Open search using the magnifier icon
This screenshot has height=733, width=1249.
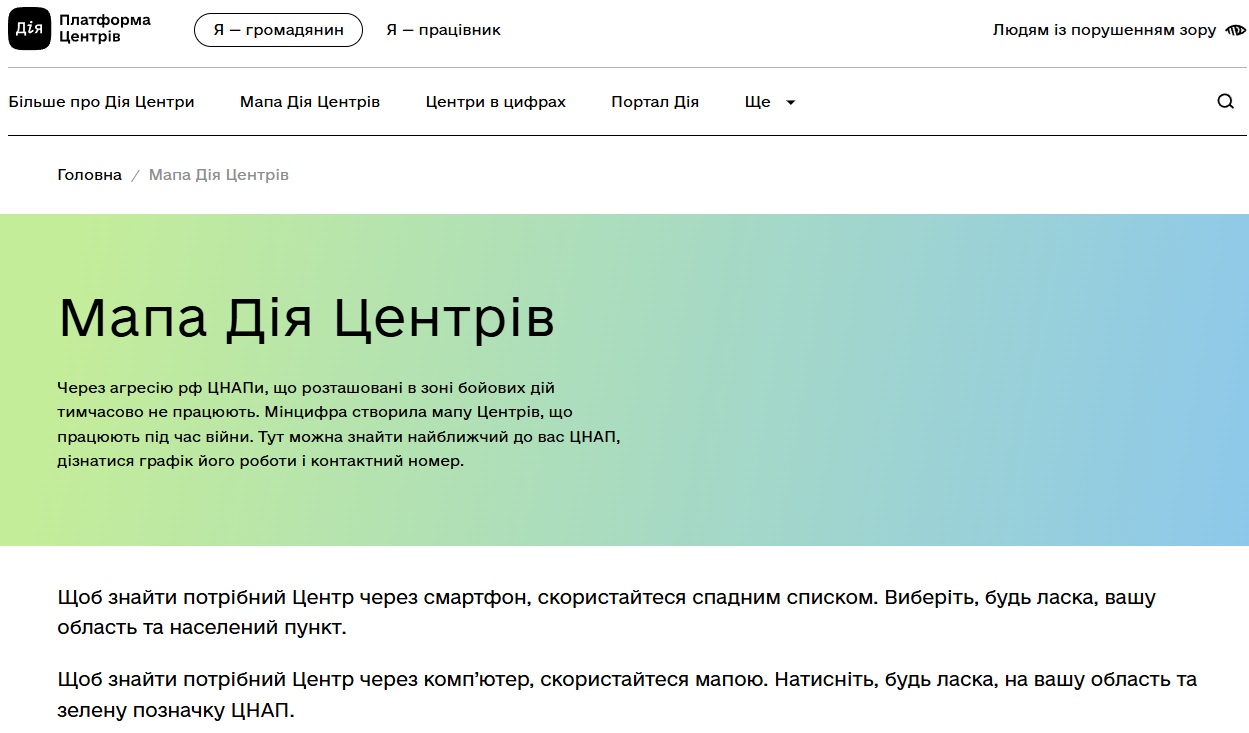click(x=1225, y=101)
